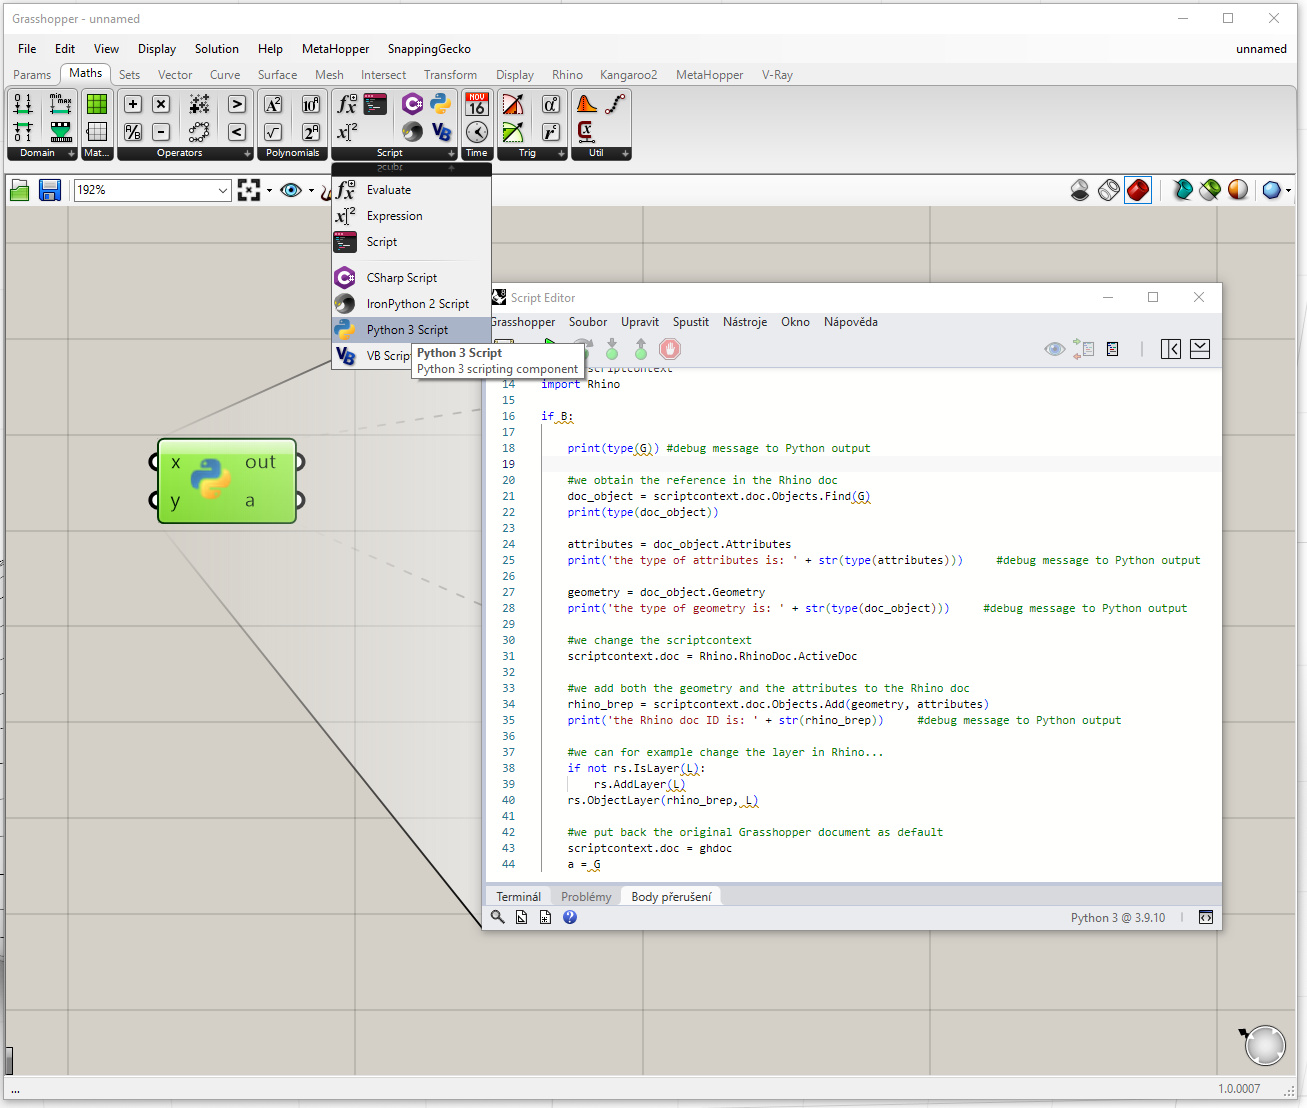Screen dimensions: 1307x1108
Task: Choose CSharp Script from the list
Action: (x=411, y=278)
